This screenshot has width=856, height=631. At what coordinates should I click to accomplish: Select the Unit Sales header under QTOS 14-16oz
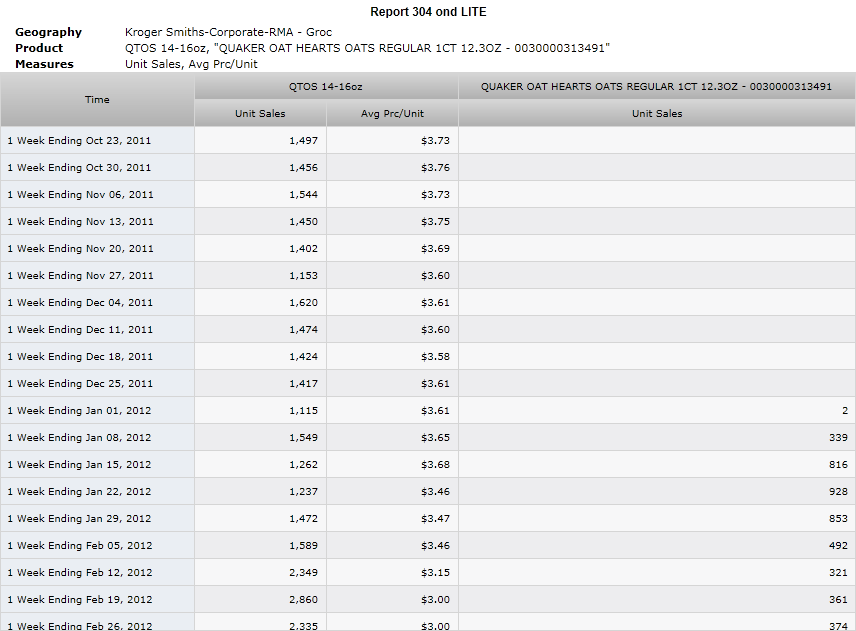[260, 114]
